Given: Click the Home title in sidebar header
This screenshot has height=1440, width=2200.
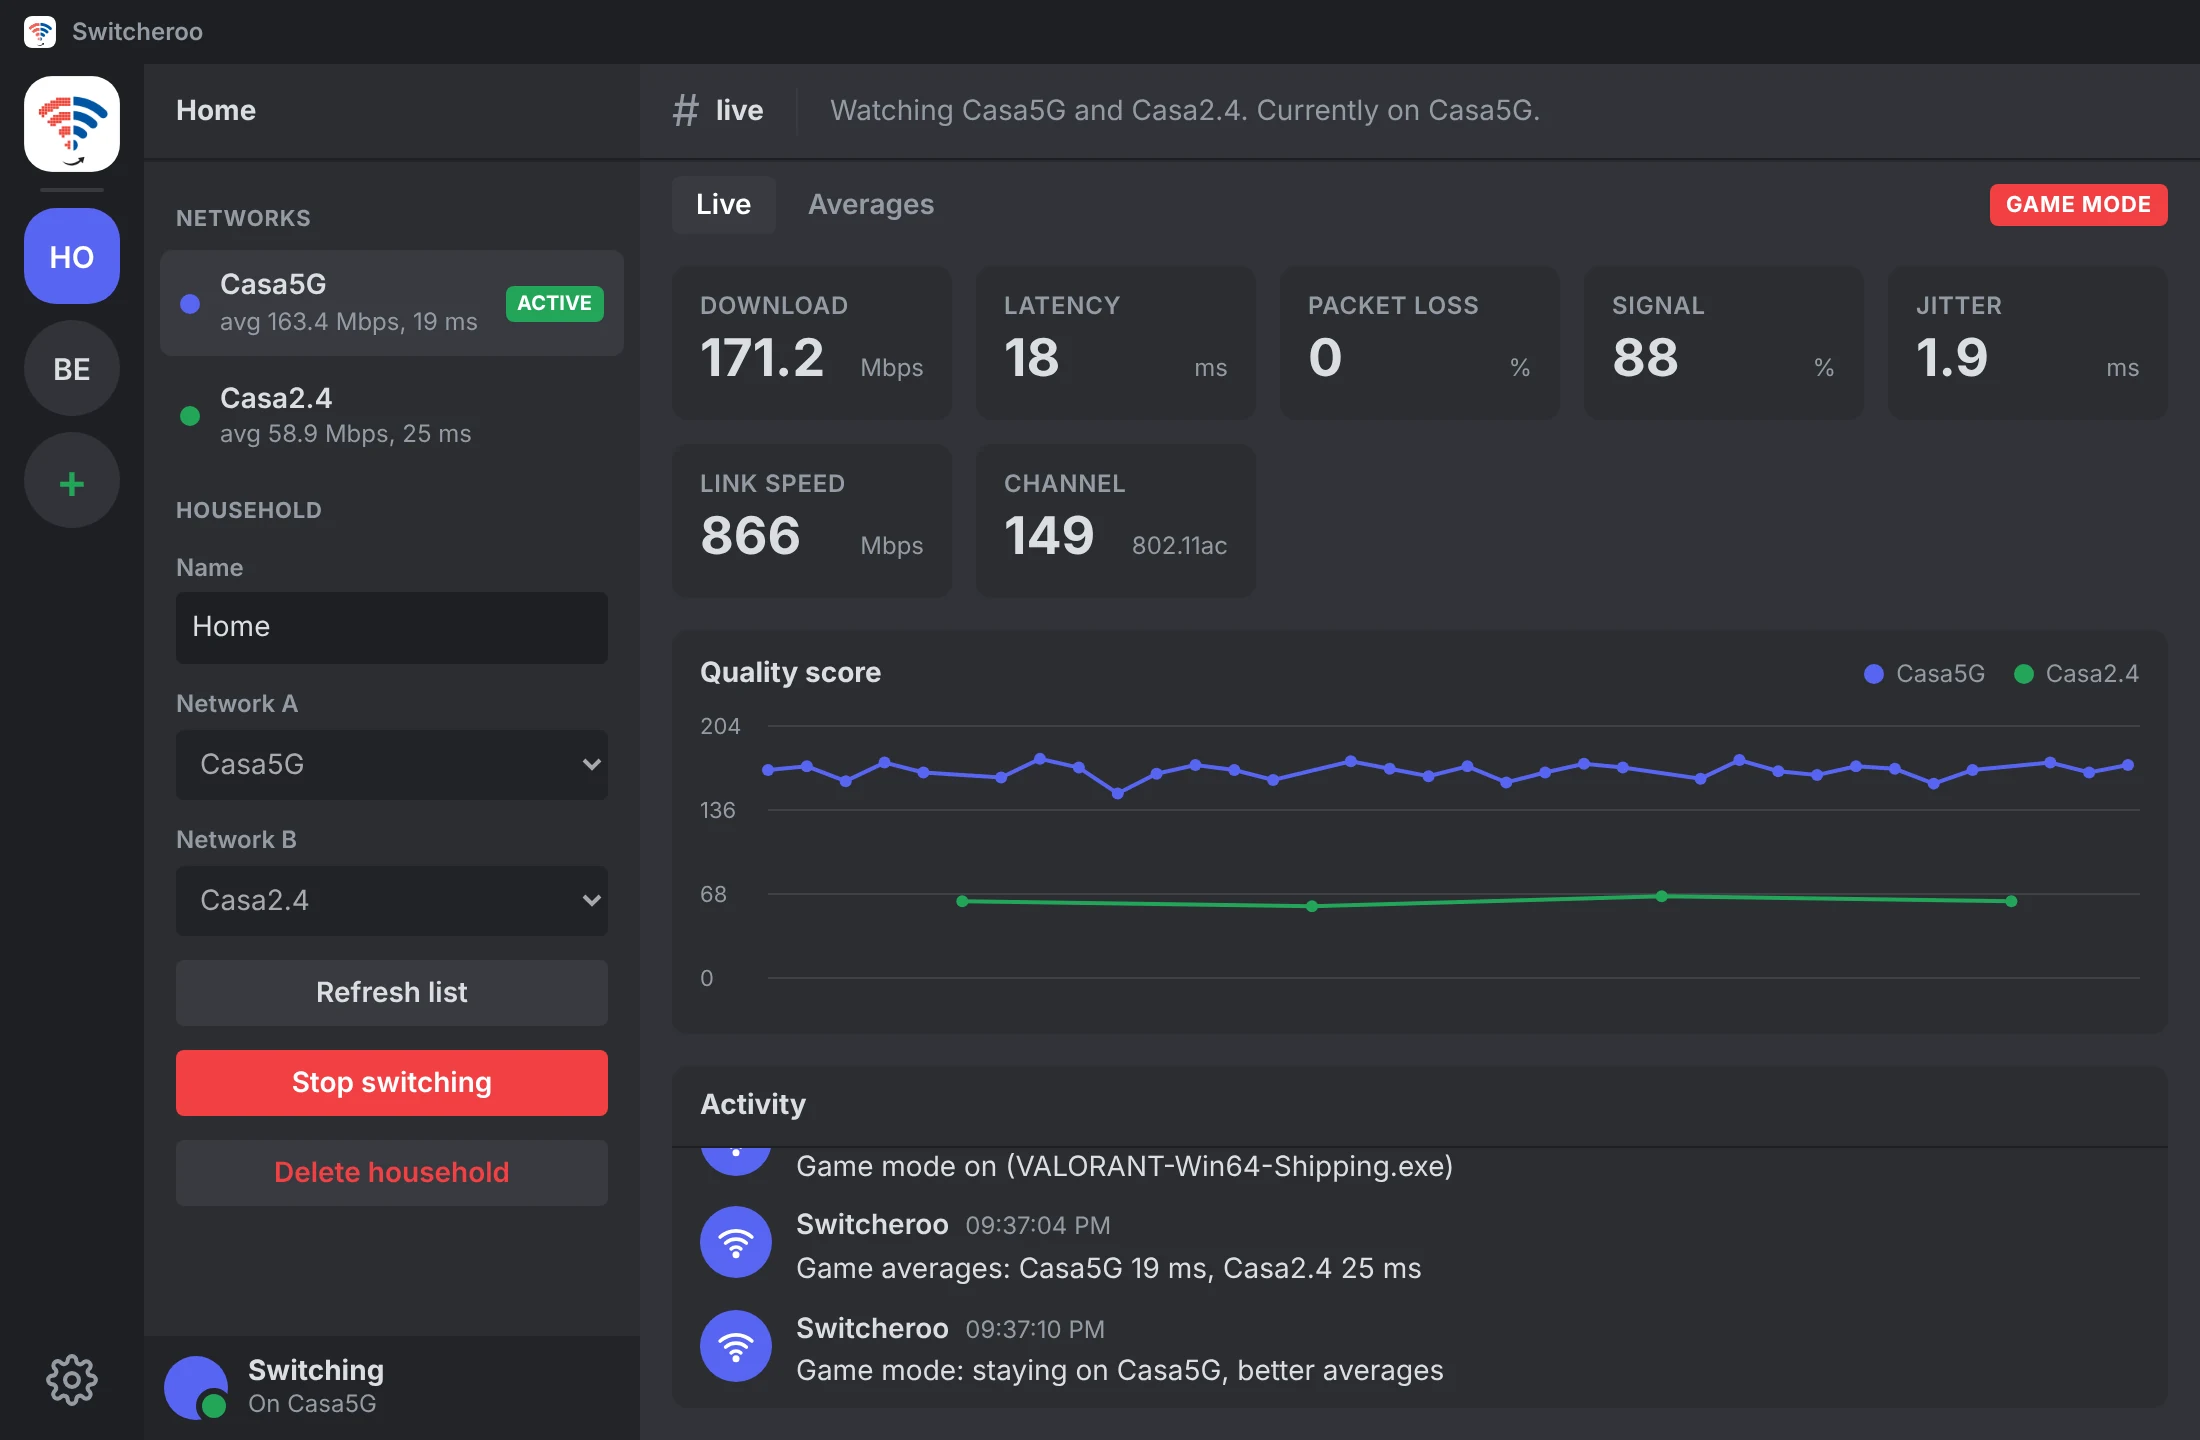Looking at the screenshot, I should [216, 110].
